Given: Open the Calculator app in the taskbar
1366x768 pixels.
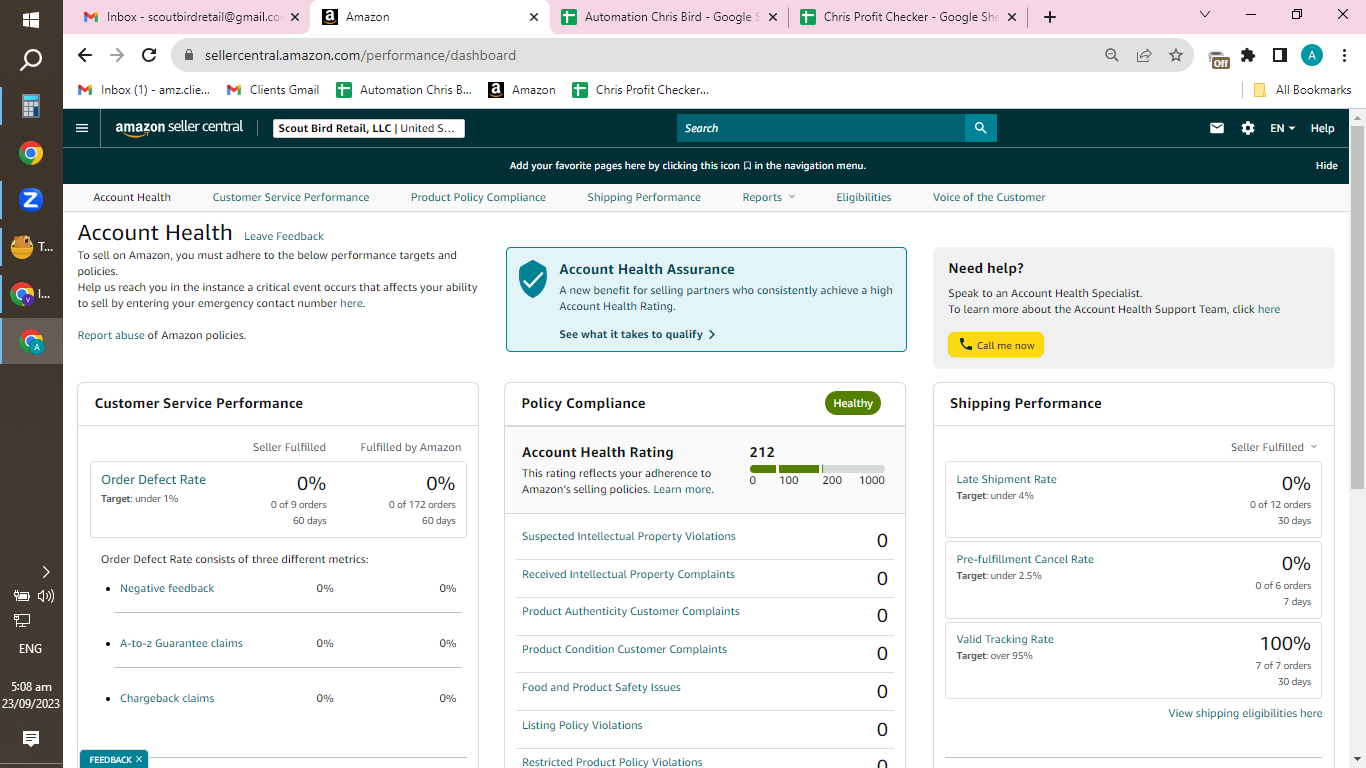Looking at the screenshot, I should tap(31, 106).
